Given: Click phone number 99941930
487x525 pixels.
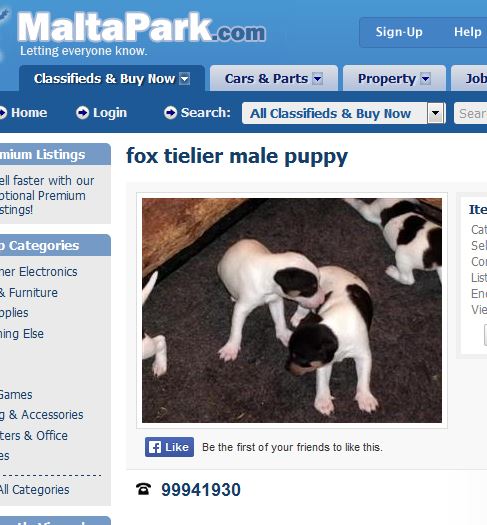Looking at the screenshot, I should pyautogui.click(x=201, y=490).
